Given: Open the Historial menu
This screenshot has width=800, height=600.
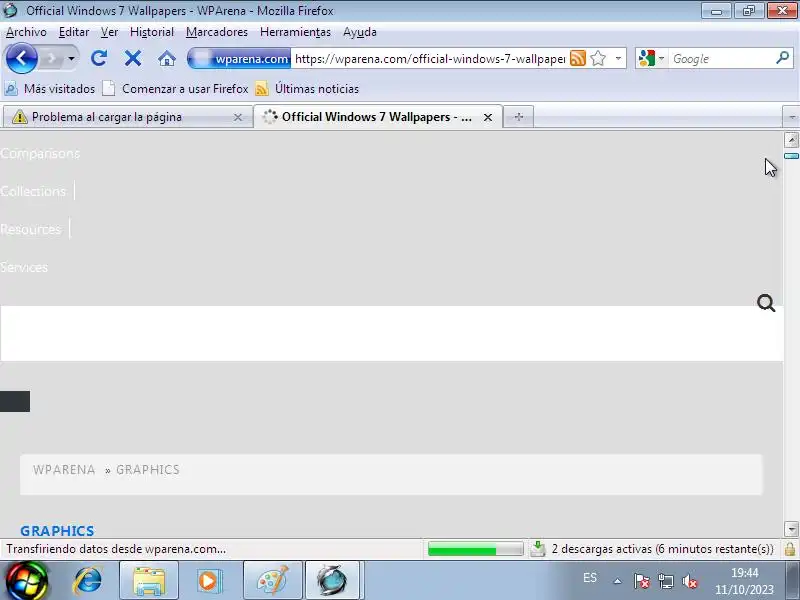Looking at the screenshot, I should tap(152, 32).
